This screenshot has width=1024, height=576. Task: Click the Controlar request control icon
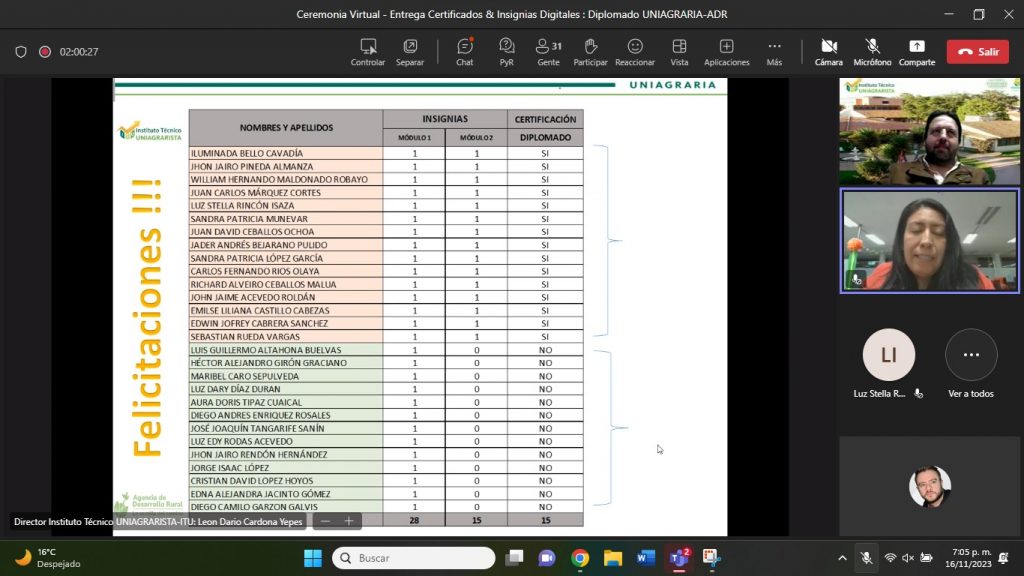tap(368, 51)
